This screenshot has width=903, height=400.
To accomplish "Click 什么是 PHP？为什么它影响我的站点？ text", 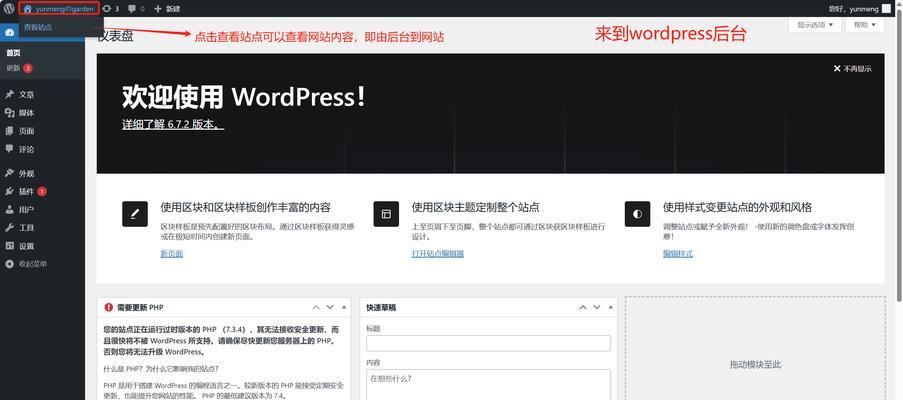I will pos(161,369).
